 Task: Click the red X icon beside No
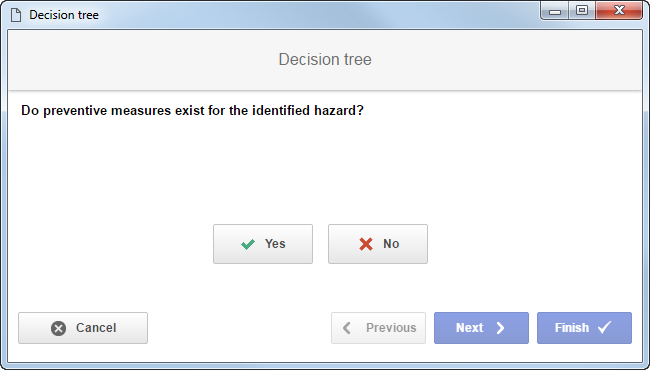[x=366, y=244]
